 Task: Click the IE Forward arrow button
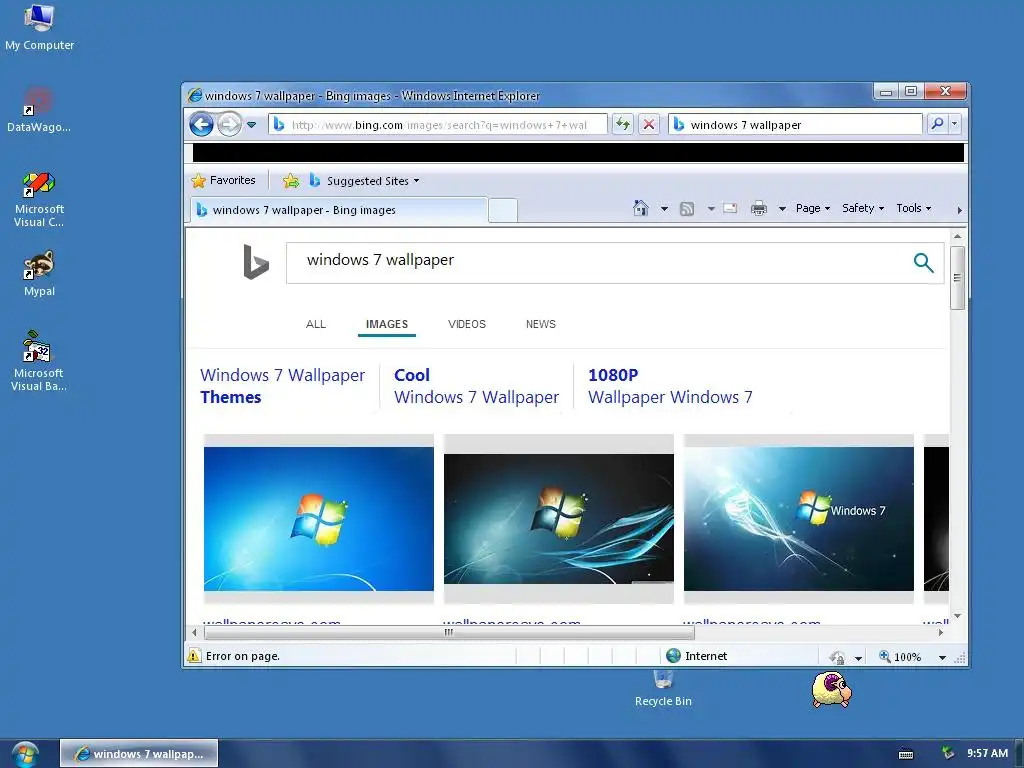coord(229,124)
